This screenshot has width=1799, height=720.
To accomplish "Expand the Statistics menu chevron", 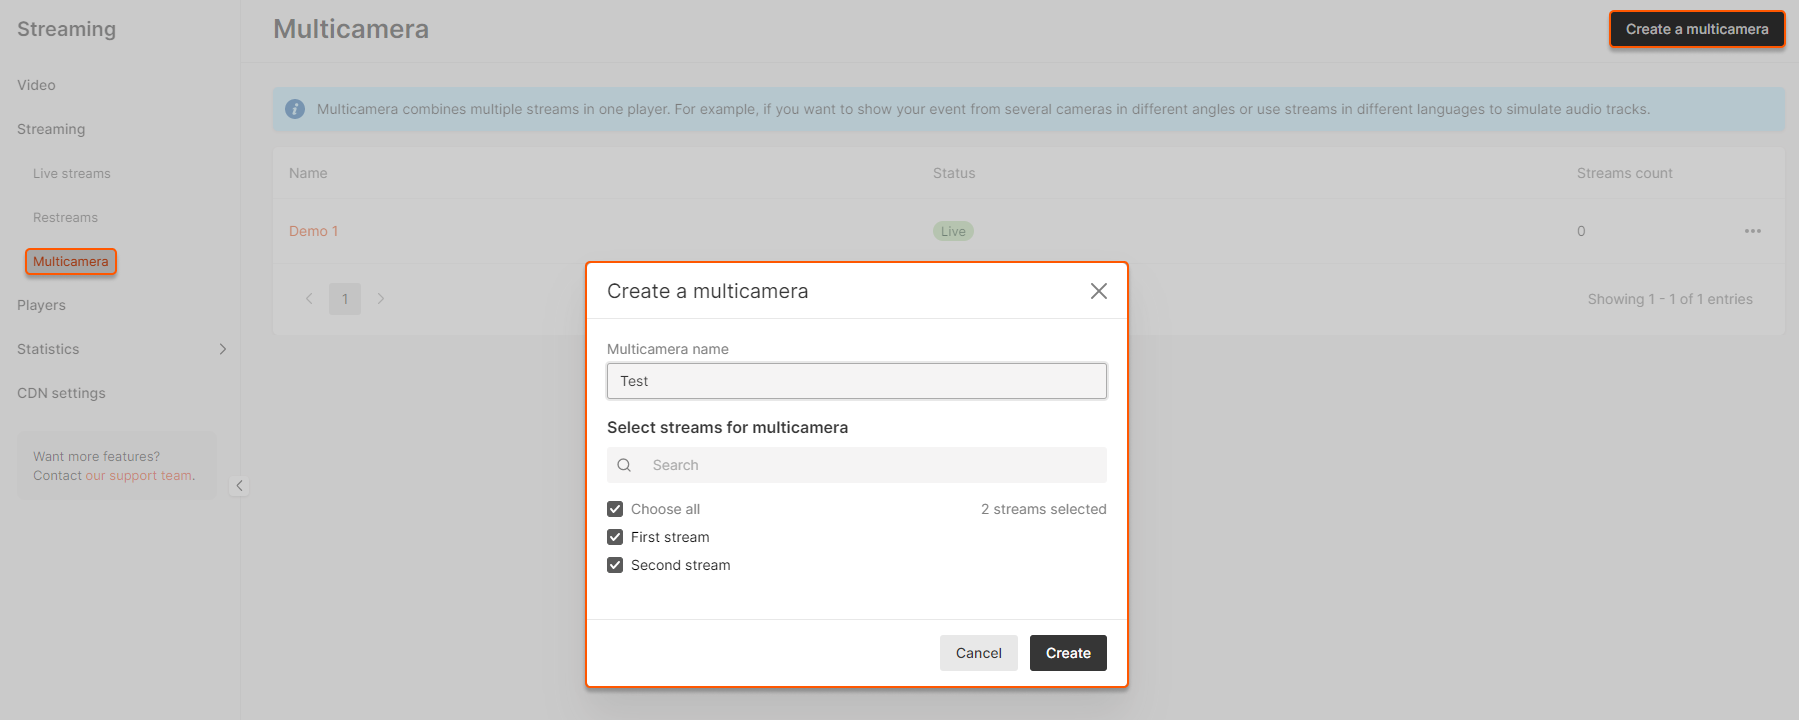I will [x=222, y=349].
